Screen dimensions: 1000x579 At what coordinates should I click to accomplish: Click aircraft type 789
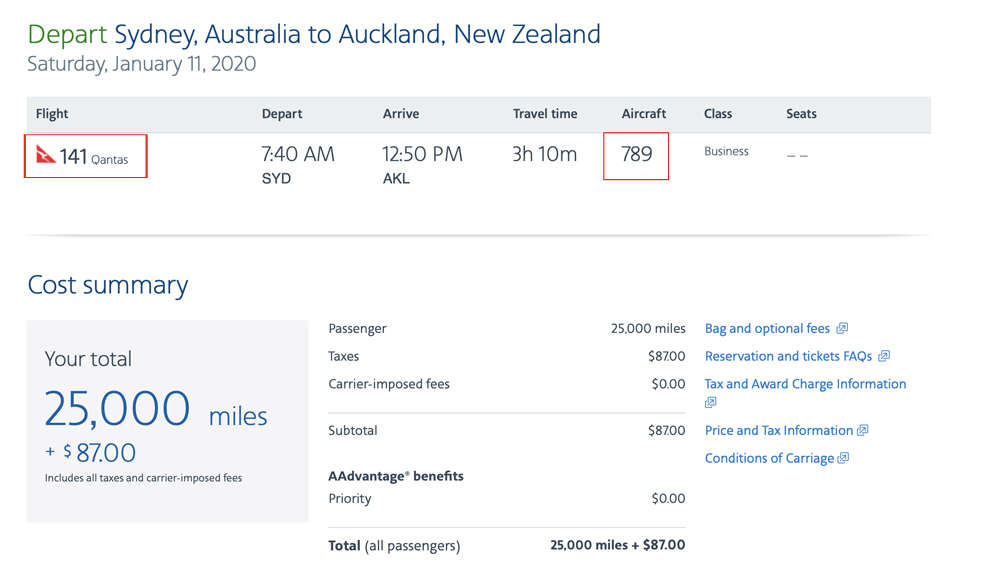click(x=636, y=154)
